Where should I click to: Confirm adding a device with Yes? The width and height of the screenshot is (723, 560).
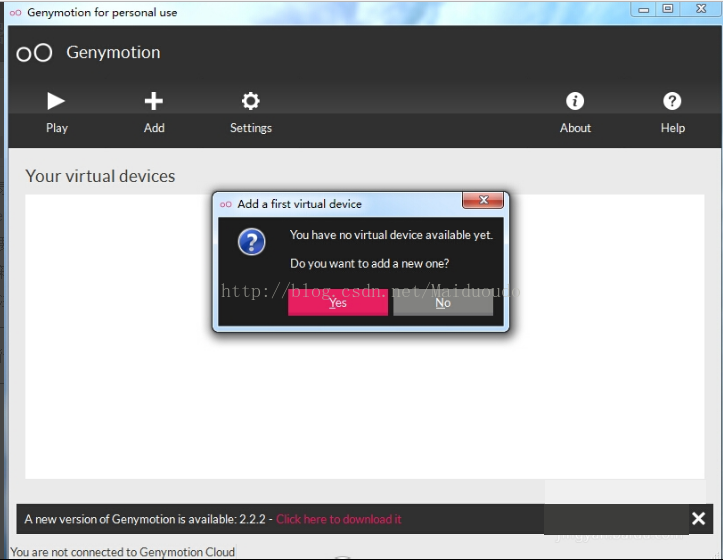point(338,303)
